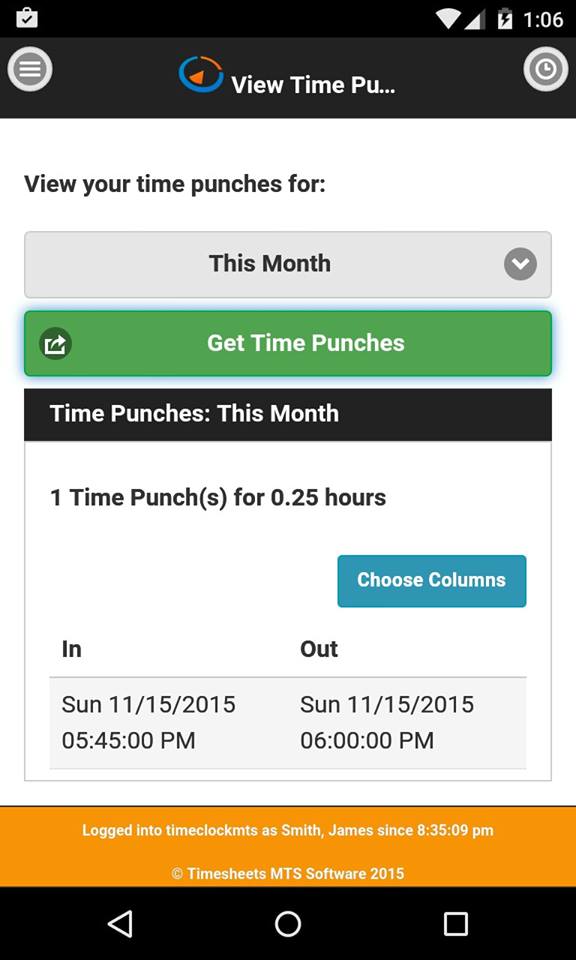Select the Out column header
The image size is (576, 960).
[319, 649]
